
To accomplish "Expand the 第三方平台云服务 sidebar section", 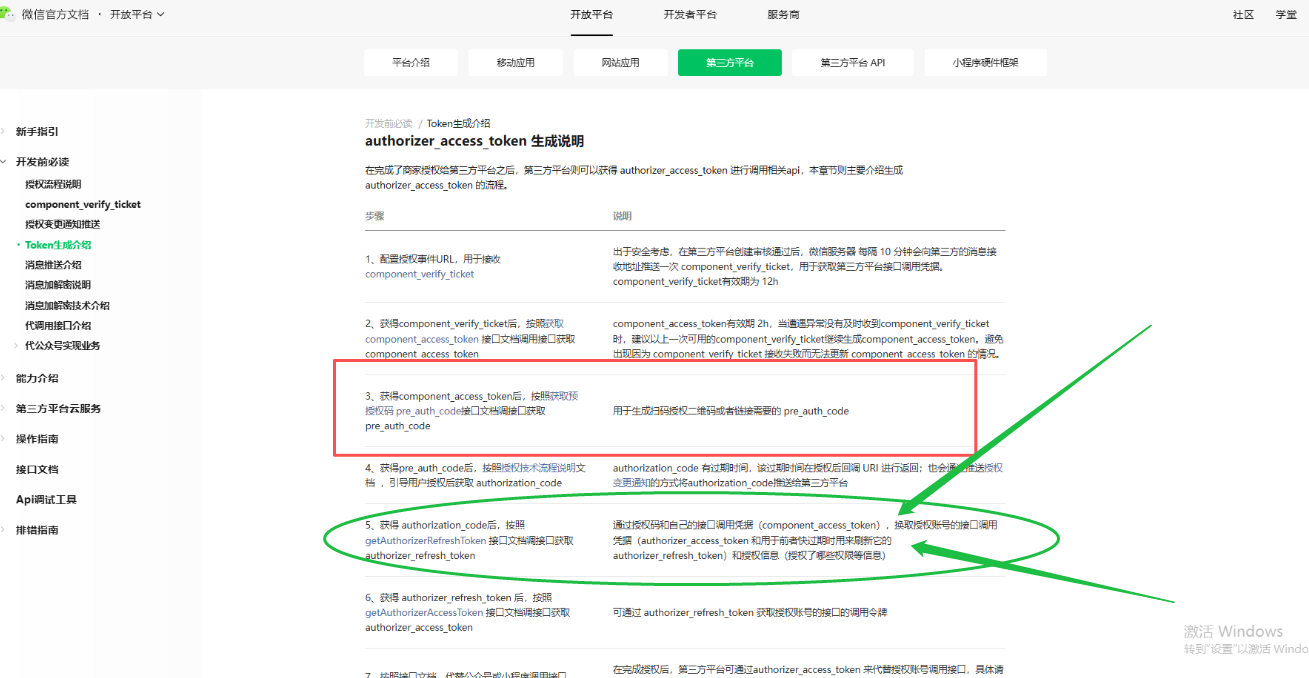I will coord(58,408).
